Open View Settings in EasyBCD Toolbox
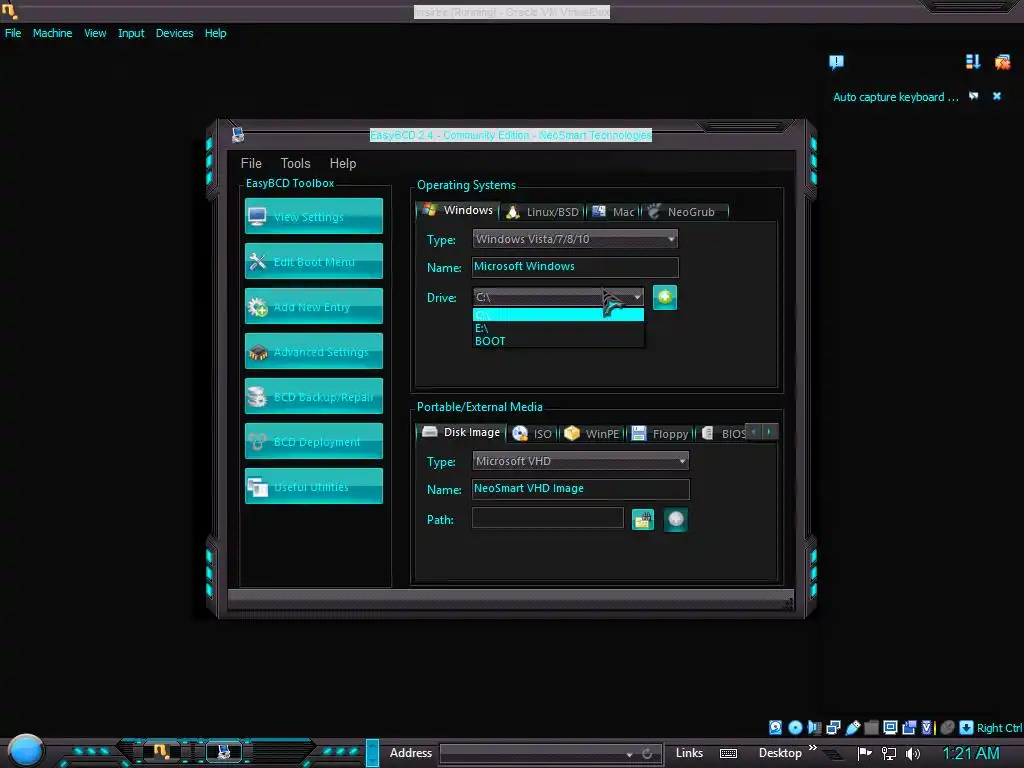 coord(313,216)
